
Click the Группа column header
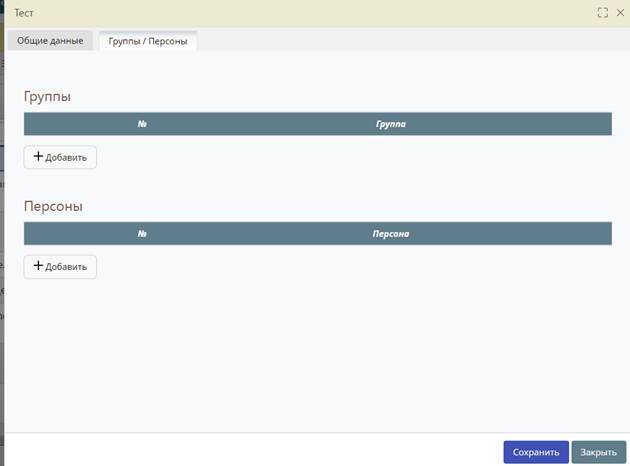(391, 124)
